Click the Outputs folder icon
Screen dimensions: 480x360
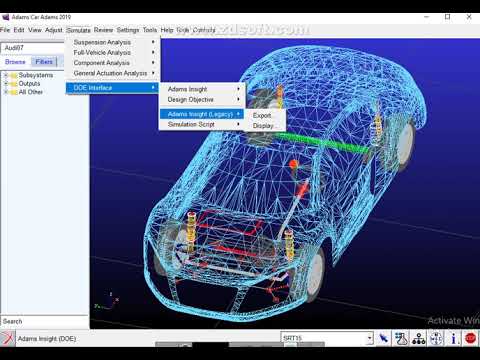(x=14, y=84)
